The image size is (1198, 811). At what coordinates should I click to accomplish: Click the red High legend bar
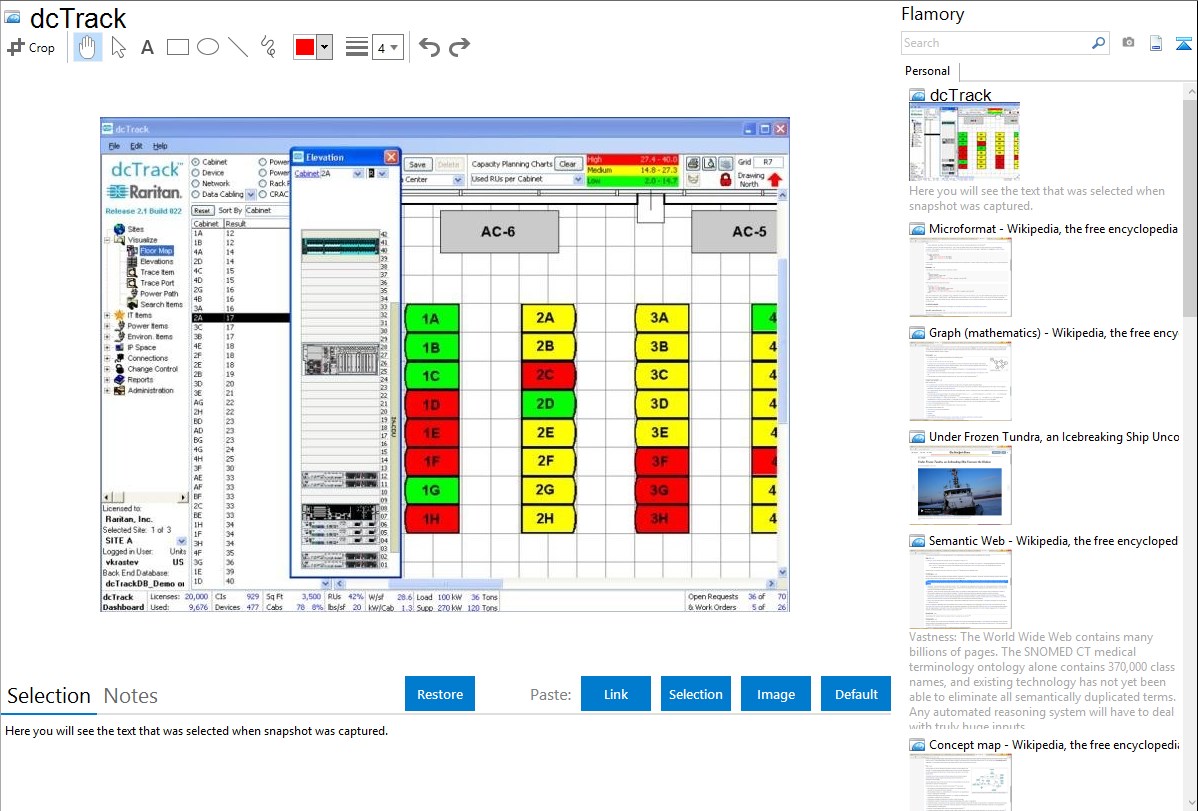tap(633, 159)
